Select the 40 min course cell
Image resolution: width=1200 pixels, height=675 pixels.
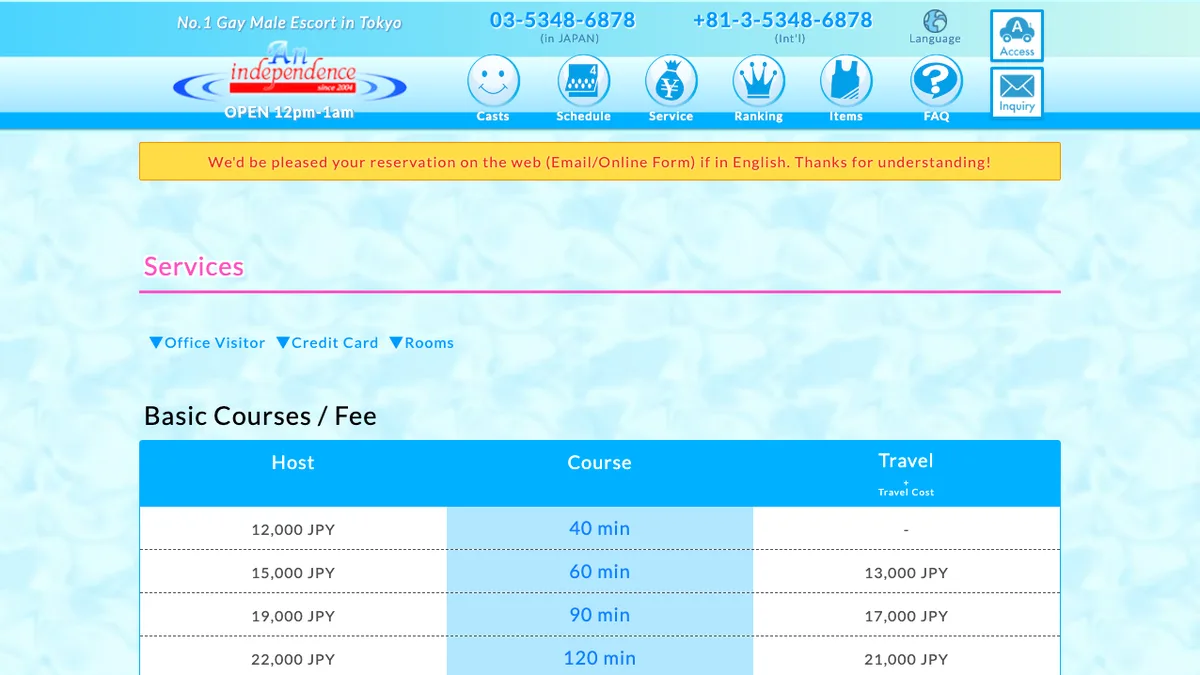coord(600,529)
